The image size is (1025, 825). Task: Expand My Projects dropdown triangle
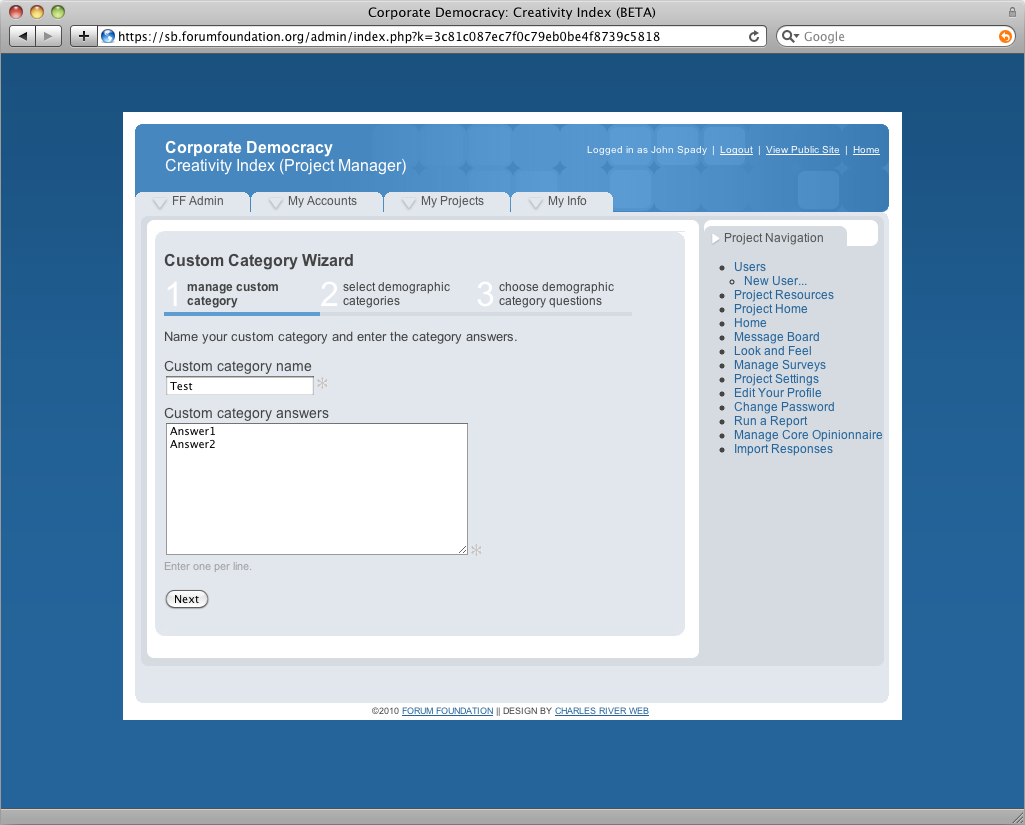pyautogui.click(x=409, y=203)
